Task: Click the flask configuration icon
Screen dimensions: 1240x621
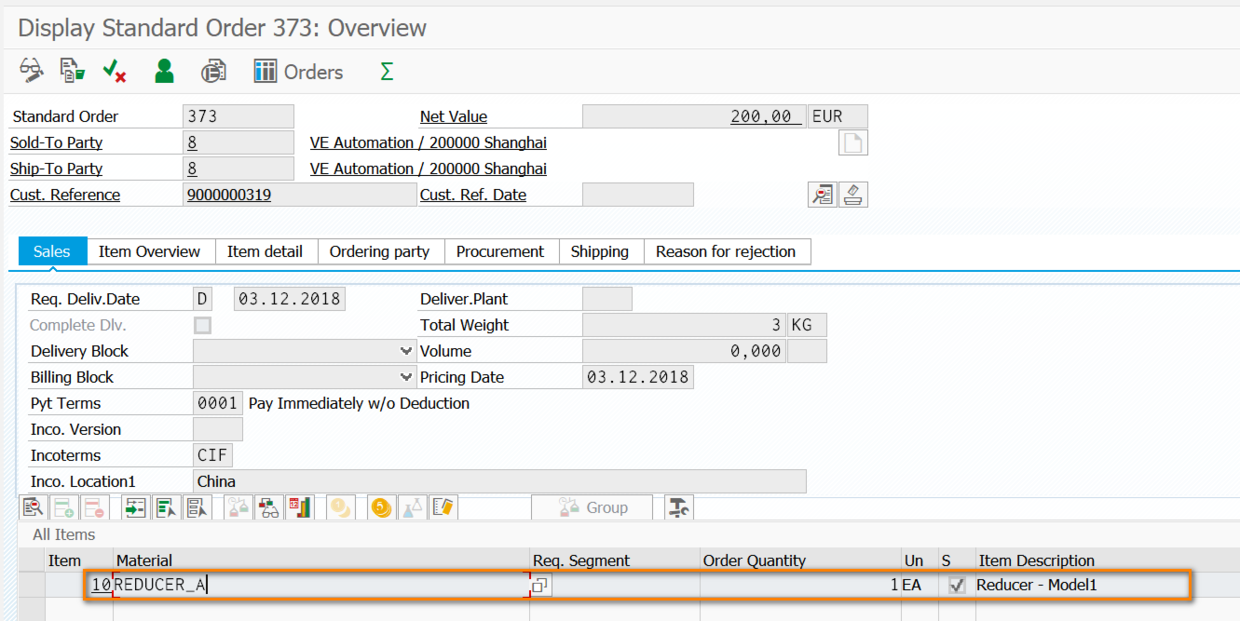Action: click(x=412, y=508)
